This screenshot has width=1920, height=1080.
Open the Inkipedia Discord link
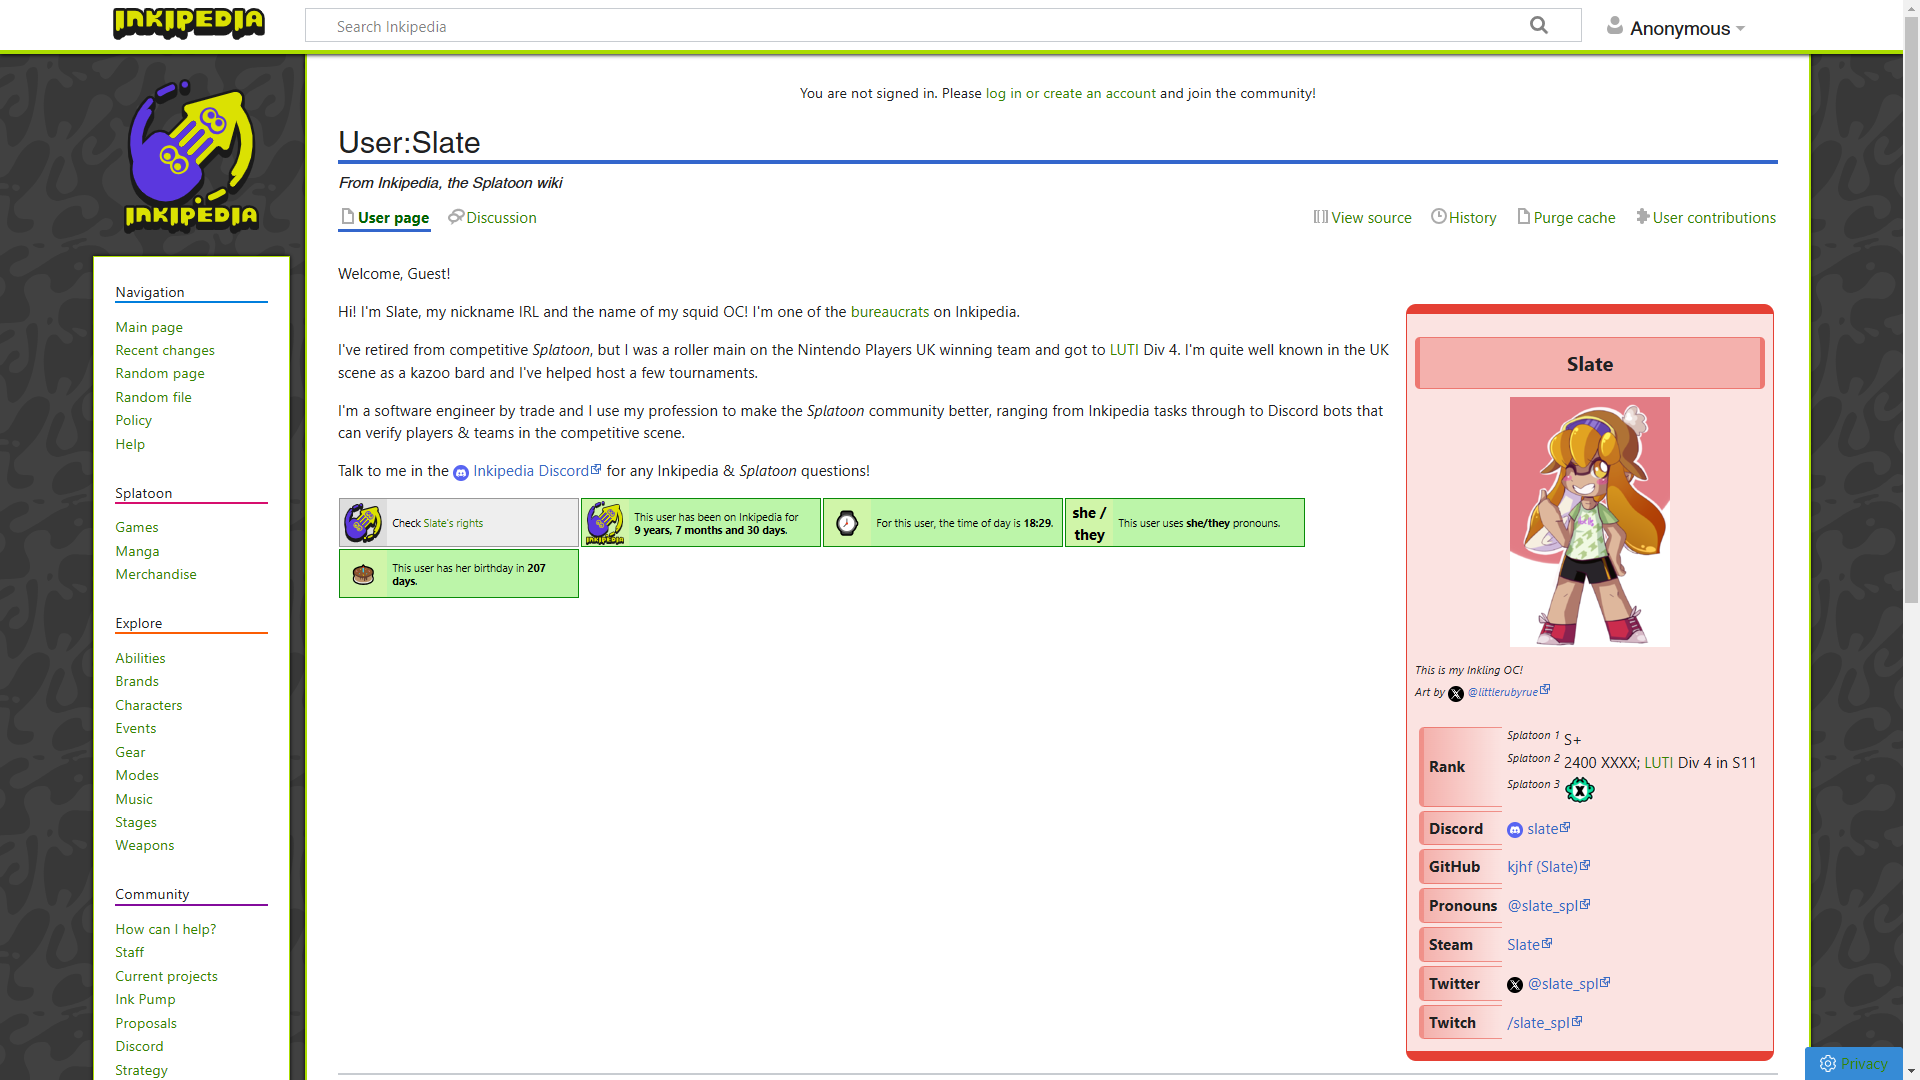[531, 471]
